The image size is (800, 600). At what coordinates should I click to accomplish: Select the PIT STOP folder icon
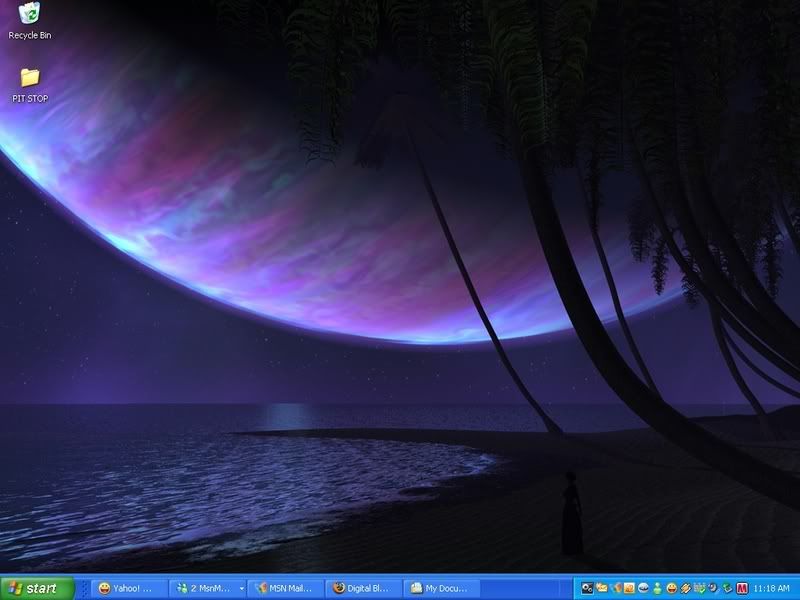30,78
